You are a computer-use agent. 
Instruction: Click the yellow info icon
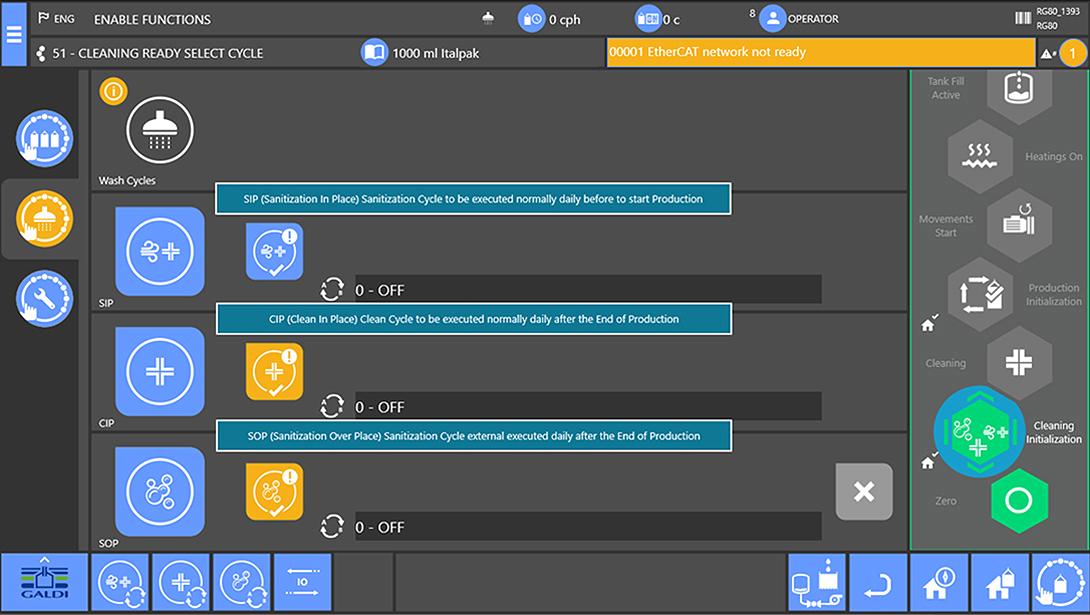pyautogui.click(x=113, y=92)
